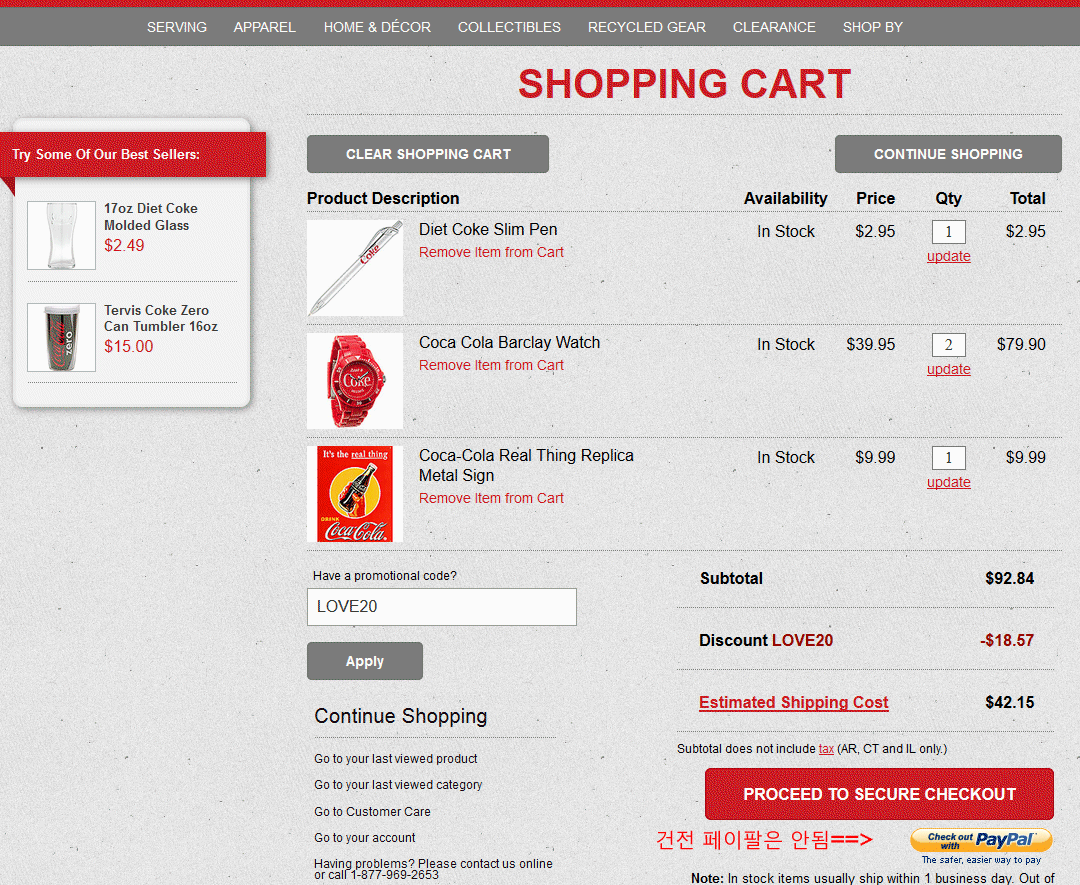Click the Continue Shopping button
This screenshot has height=885, width=1080.
pyautogui.click(x=948, y=154)
